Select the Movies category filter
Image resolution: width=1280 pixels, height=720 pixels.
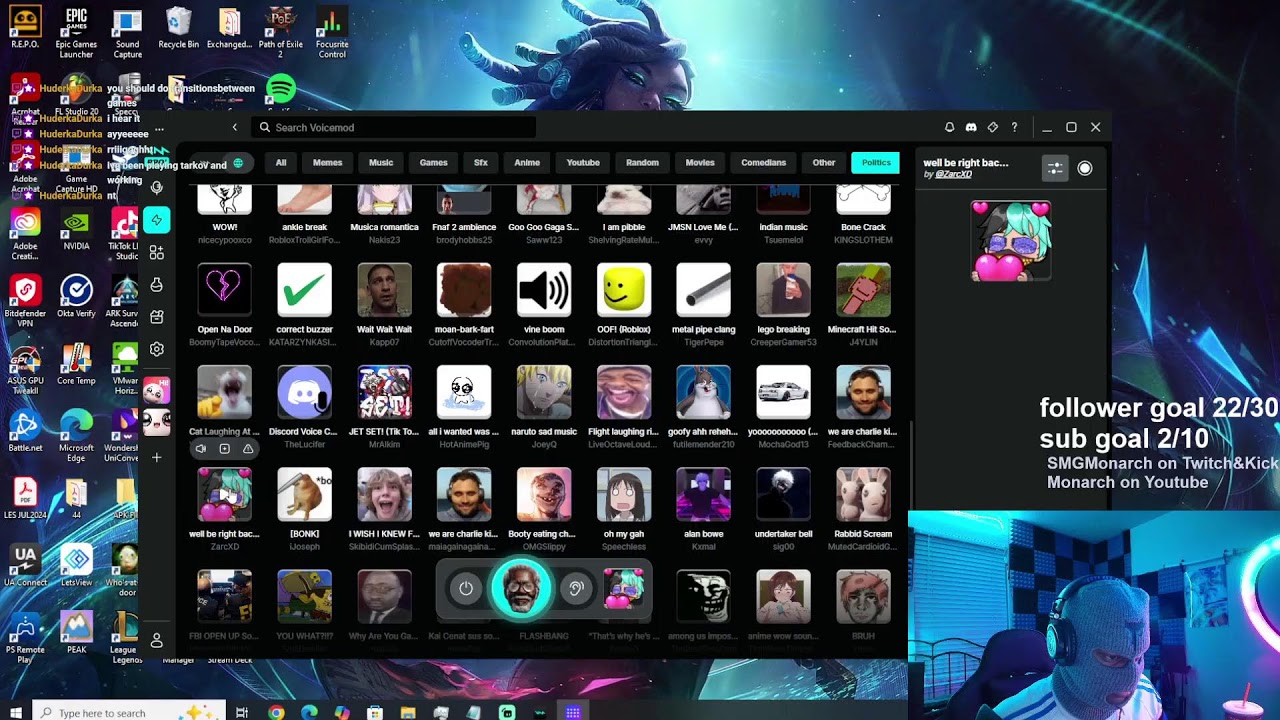pos(700,163)
